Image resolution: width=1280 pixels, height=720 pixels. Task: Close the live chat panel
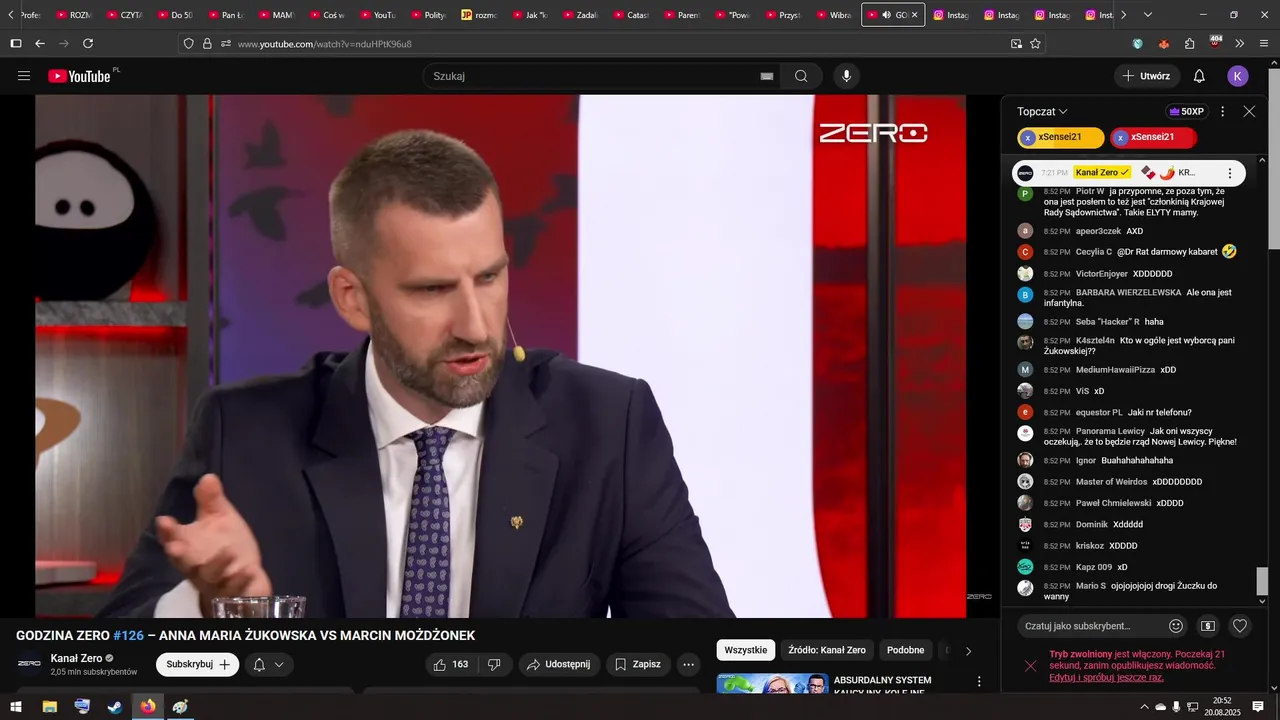[1249, 111]
